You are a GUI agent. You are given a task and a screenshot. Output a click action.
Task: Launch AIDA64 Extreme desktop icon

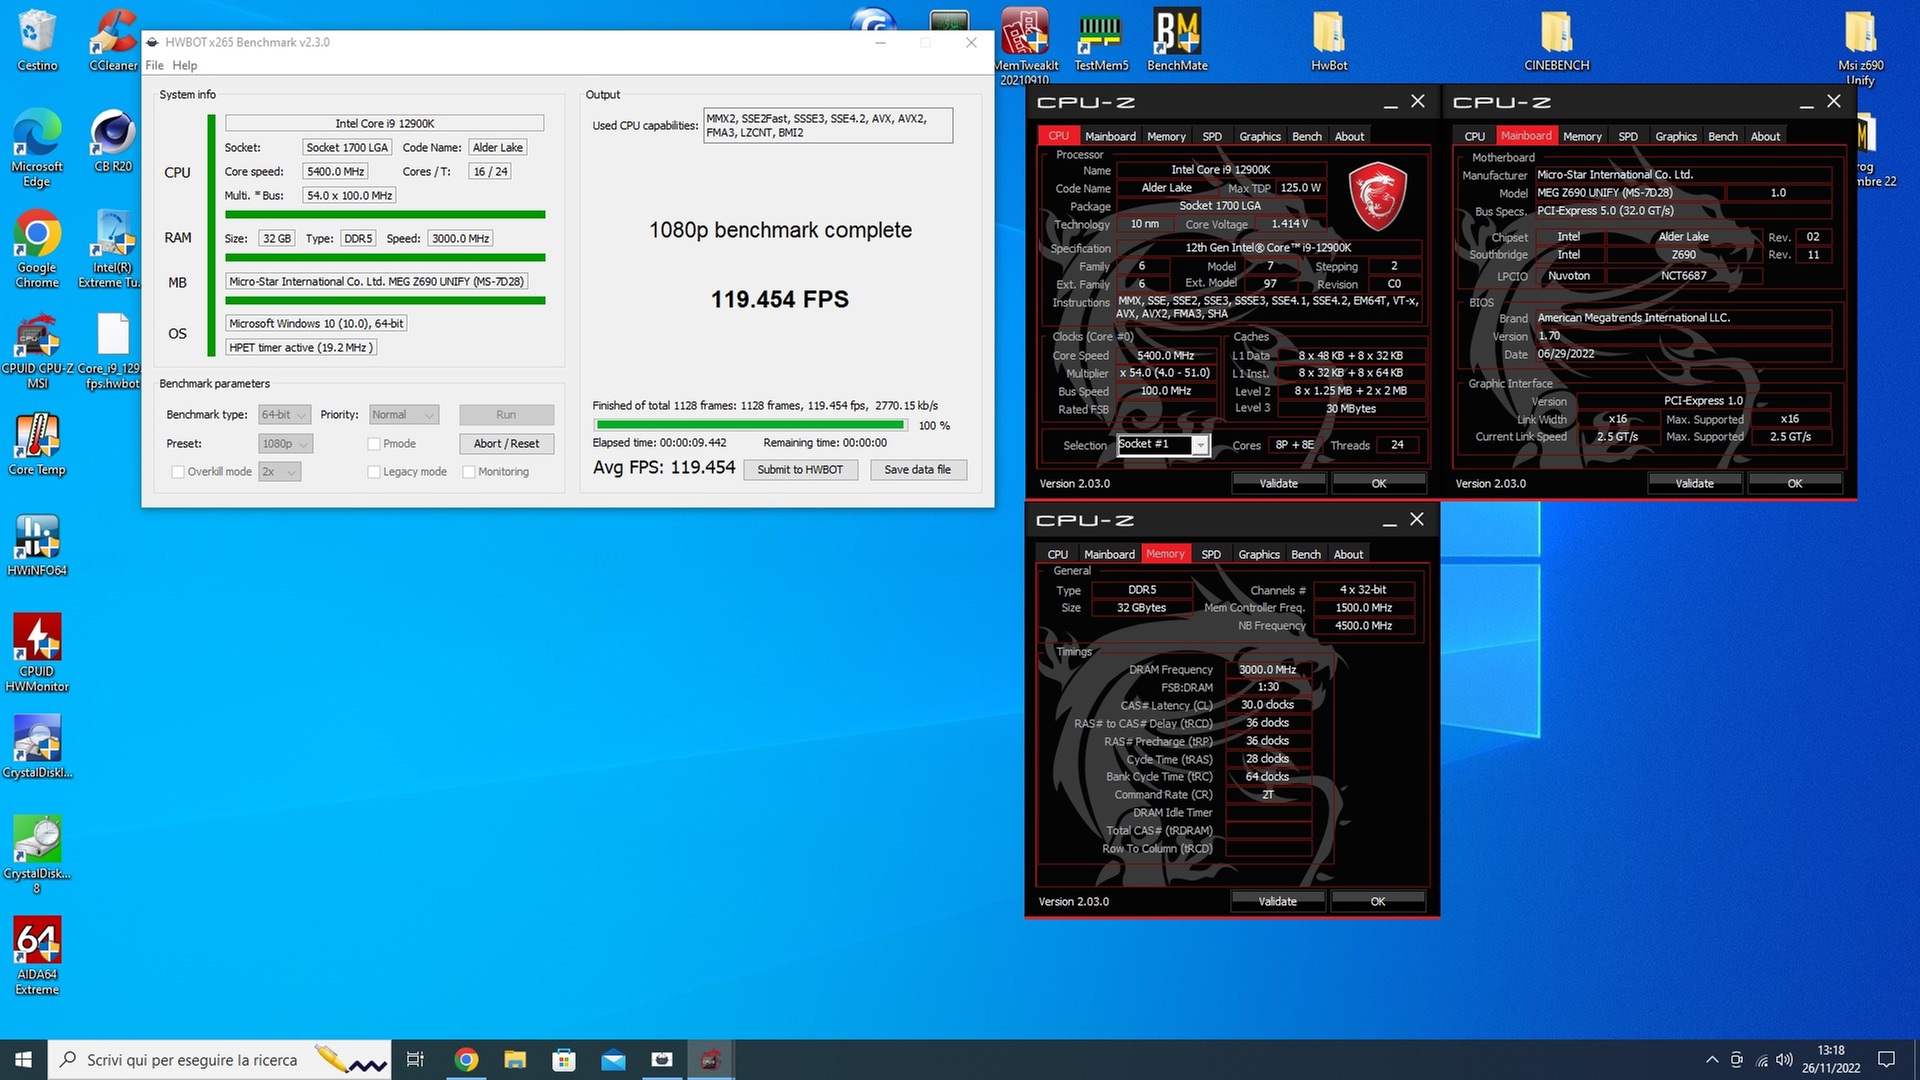tap(37, 957)
